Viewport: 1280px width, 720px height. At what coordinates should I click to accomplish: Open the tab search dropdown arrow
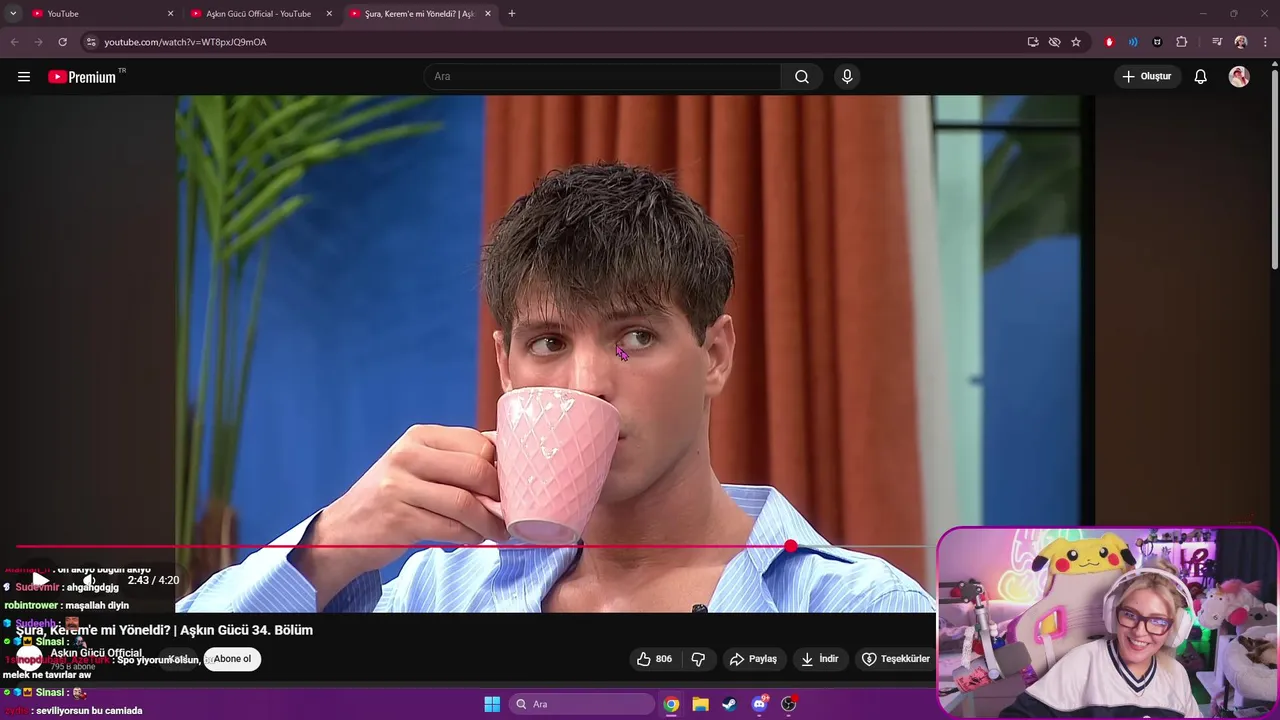tap(13, 13)
